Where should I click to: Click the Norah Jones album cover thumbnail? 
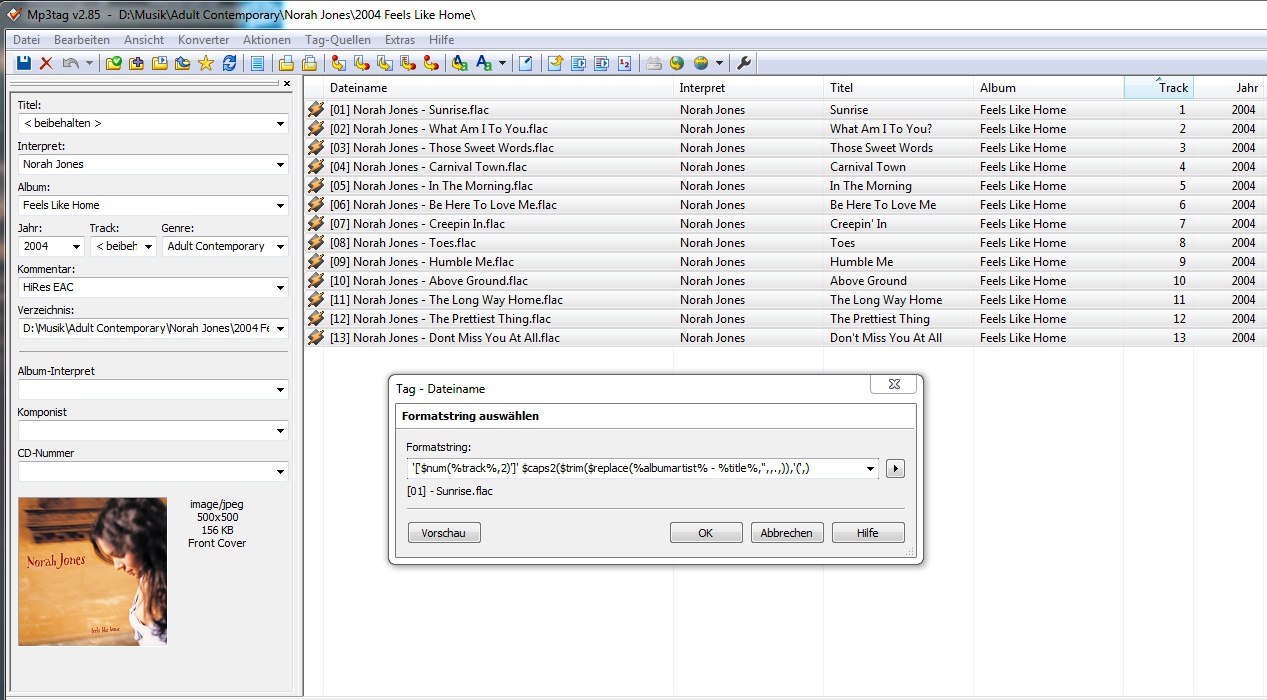pos(93,571)
